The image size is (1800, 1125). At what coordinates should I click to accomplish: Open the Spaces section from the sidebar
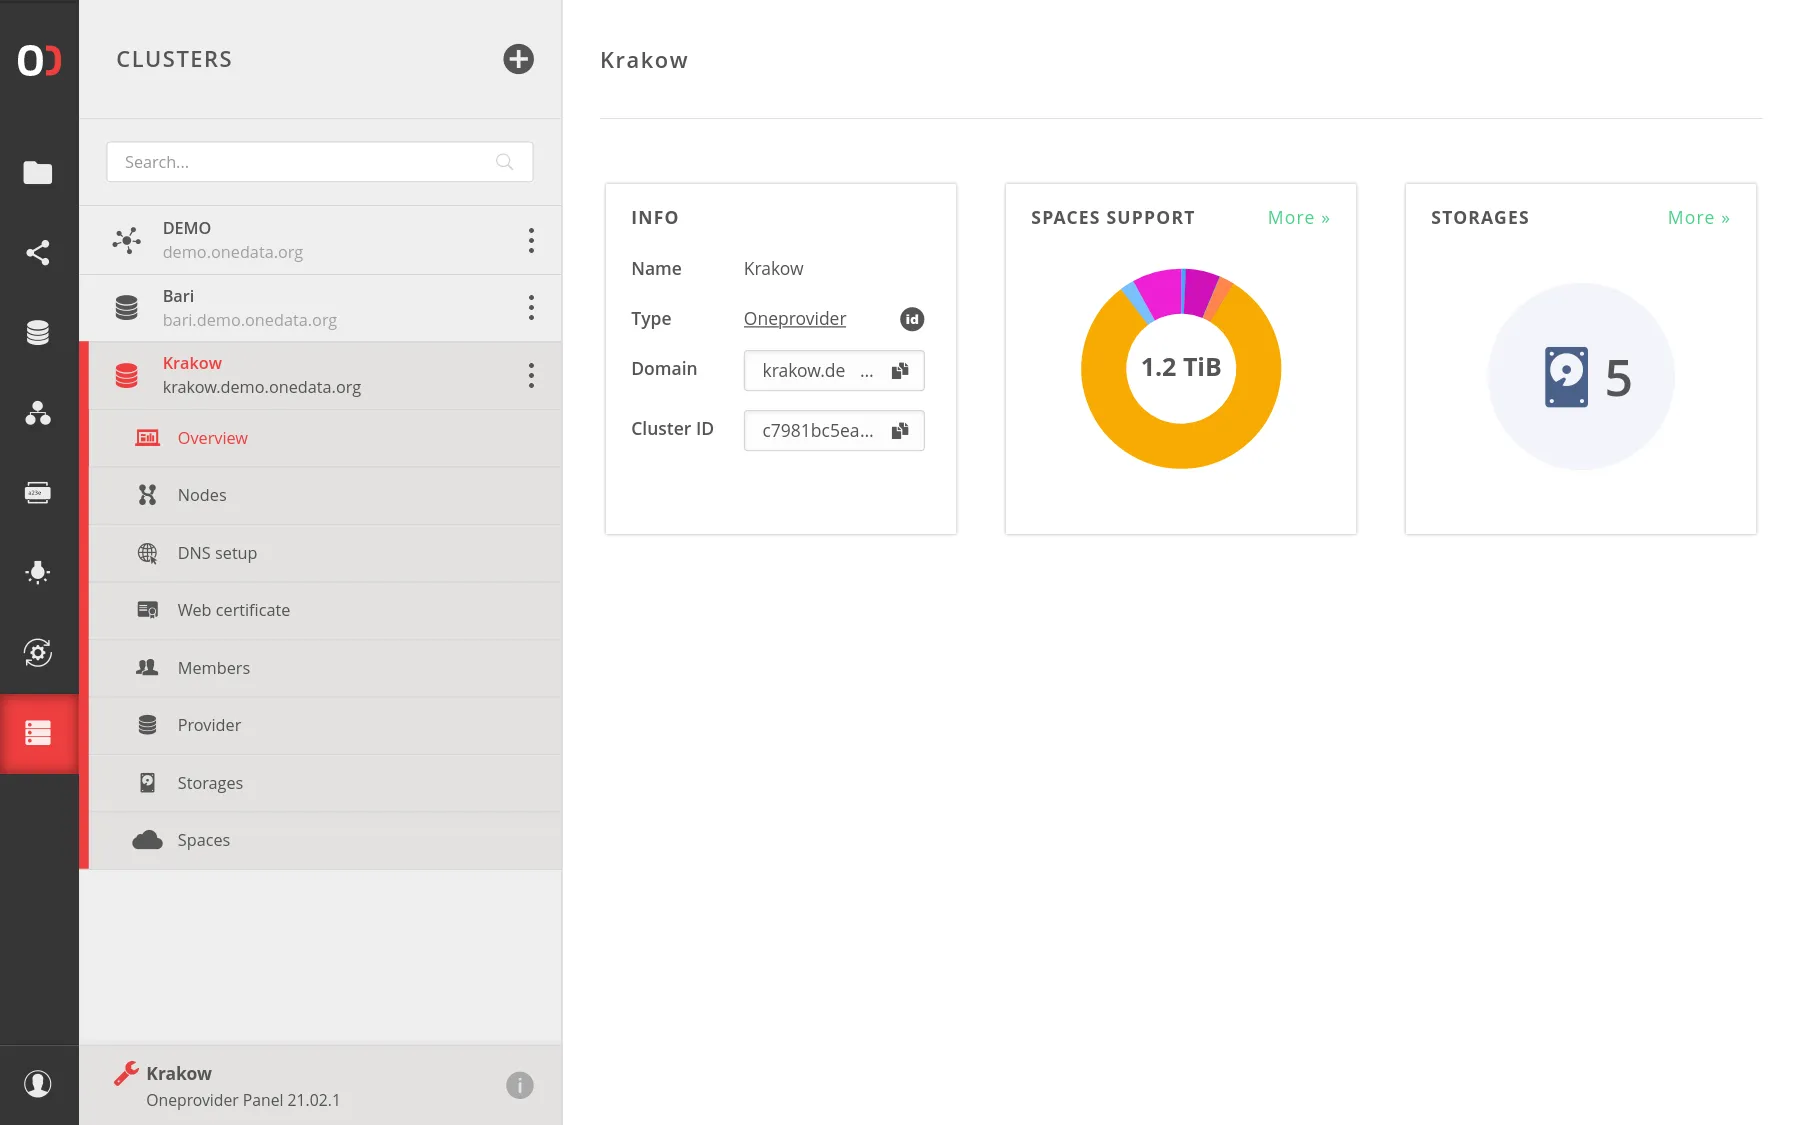point(39,331)
